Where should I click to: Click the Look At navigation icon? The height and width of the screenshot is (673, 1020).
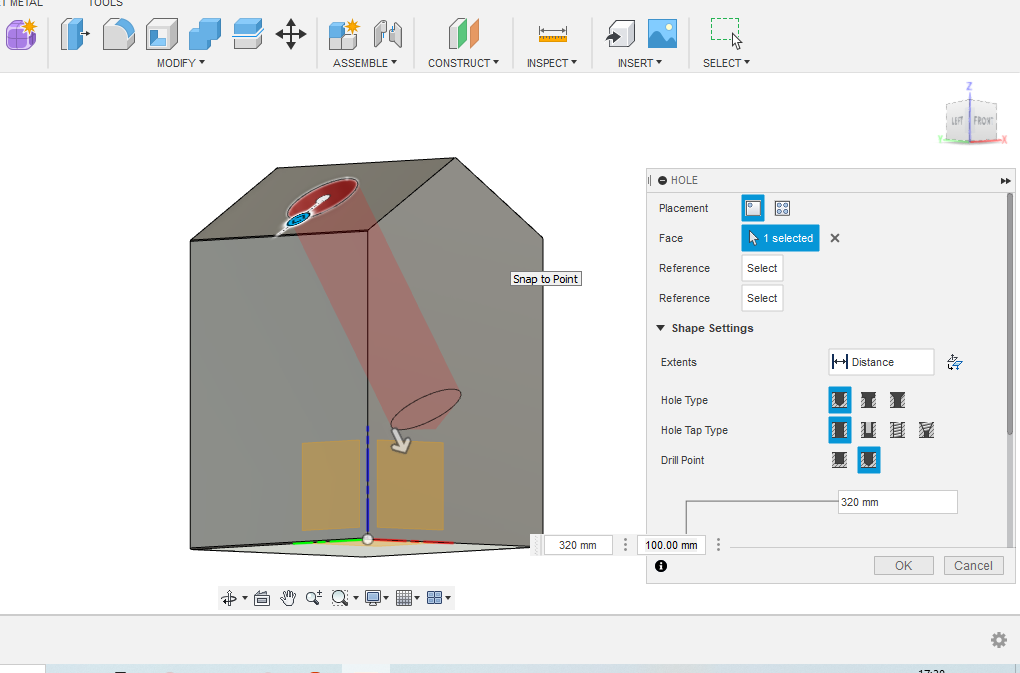[x=262, y=598]
